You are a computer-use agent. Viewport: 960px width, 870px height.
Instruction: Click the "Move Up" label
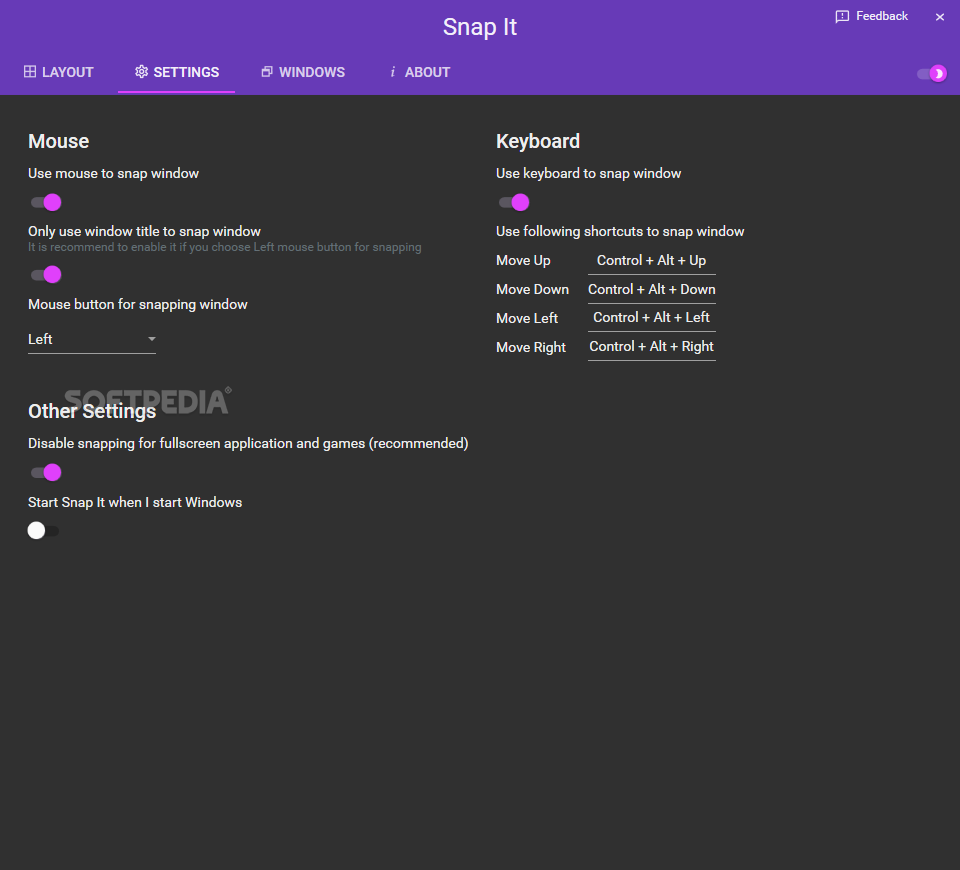click(x=523, y=261)
